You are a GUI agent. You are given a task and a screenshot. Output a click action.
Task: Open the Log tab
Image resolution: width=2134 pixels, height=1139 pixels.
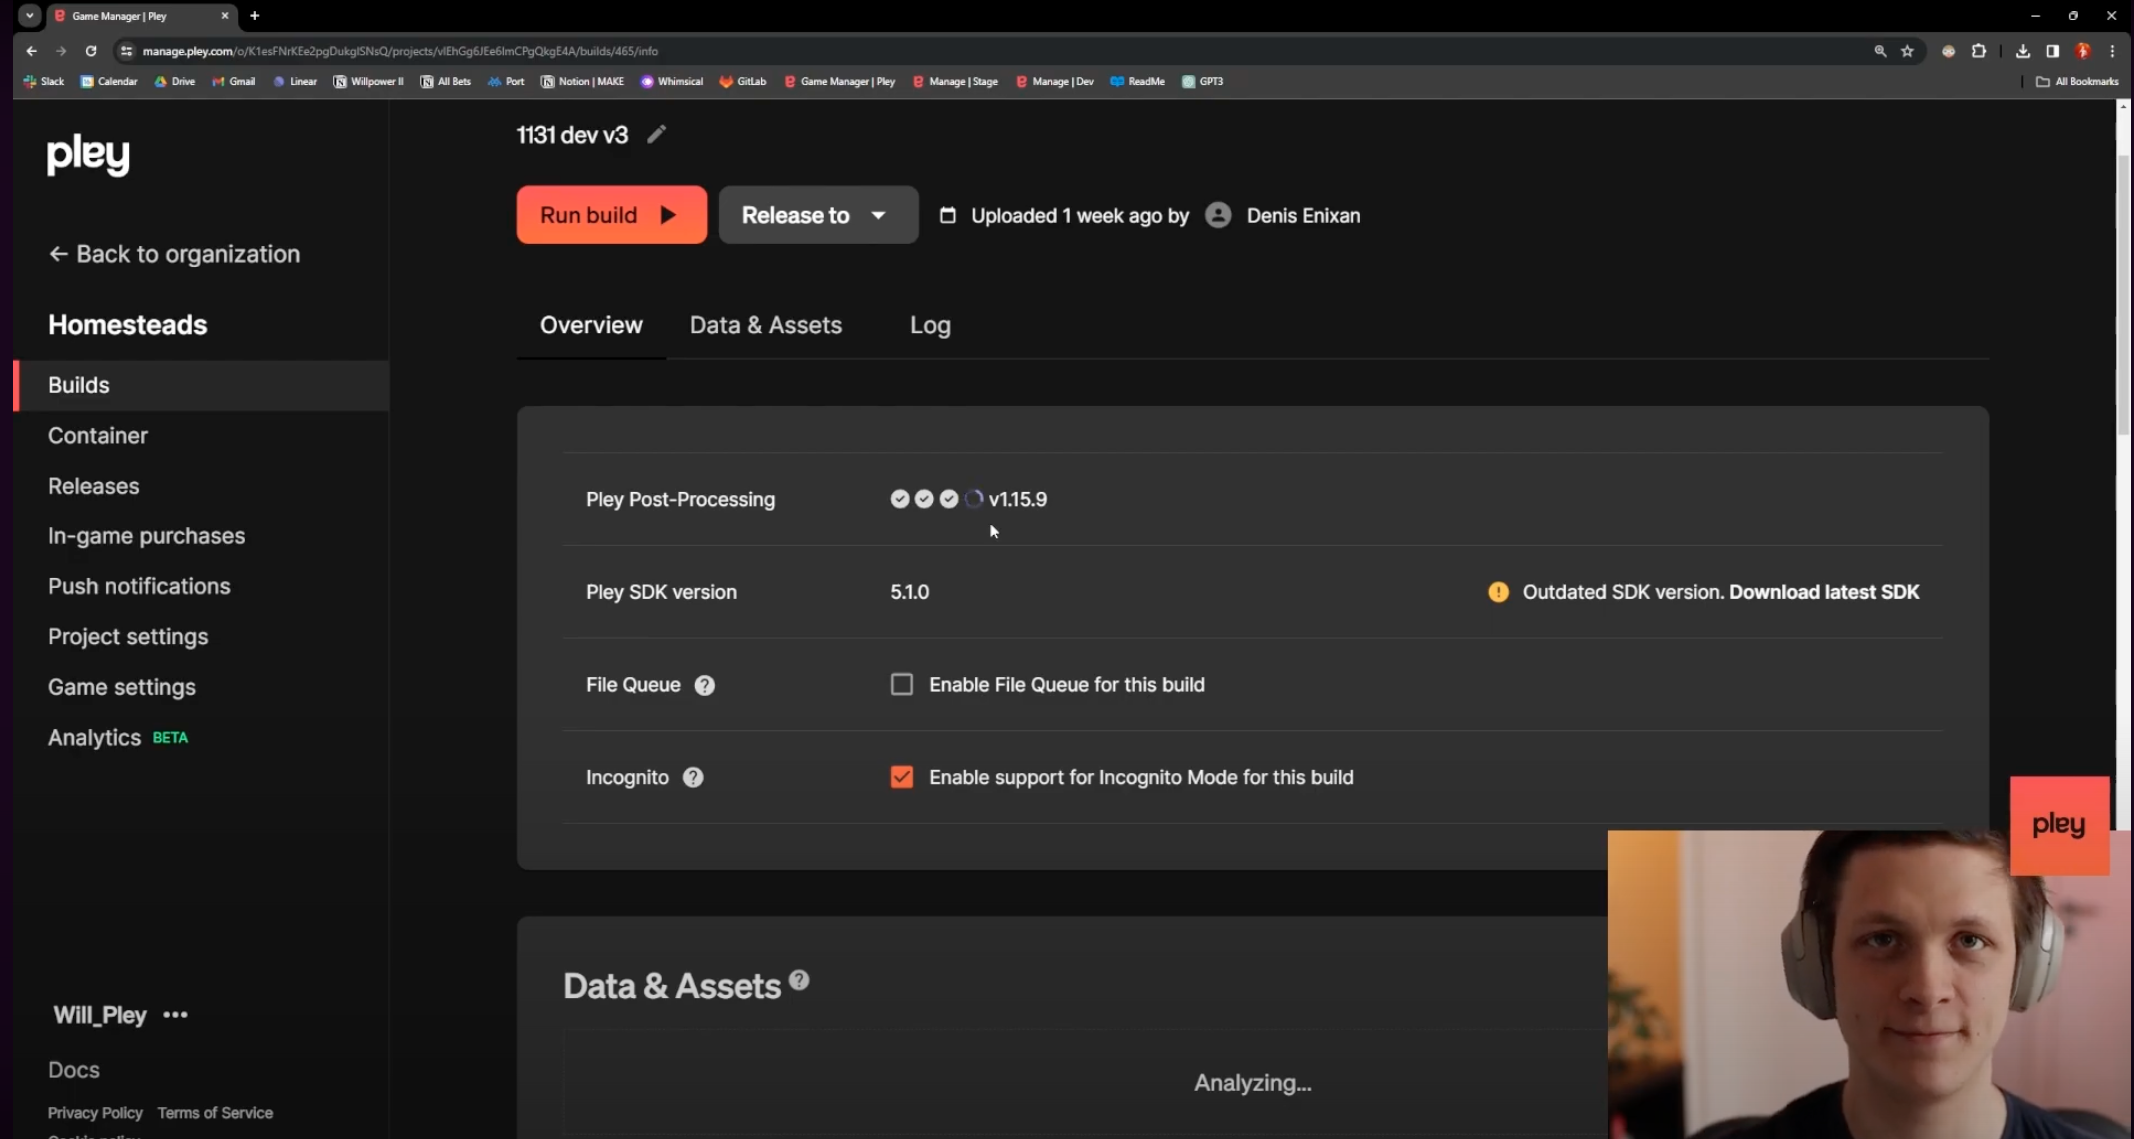click(930, 325)
